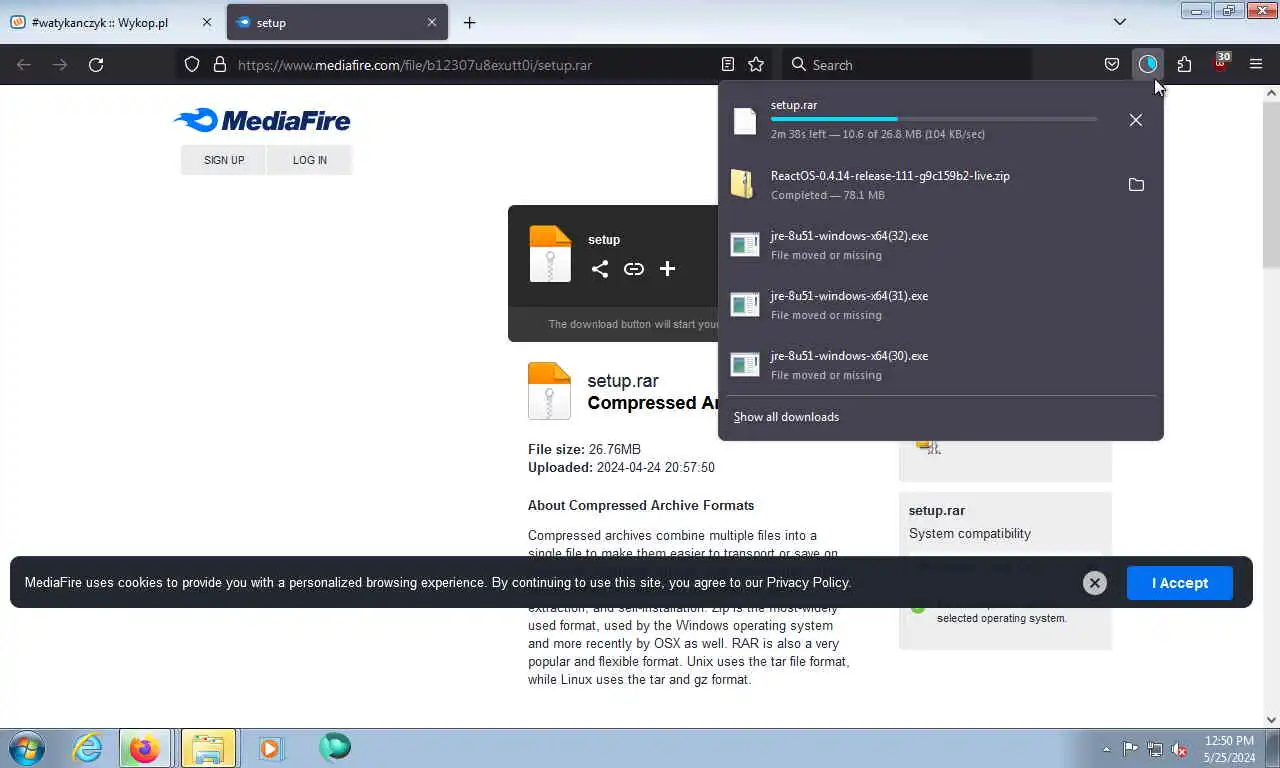The width and height of the screenshot is (1280, 768).
Task: Click the downloads progress toolbar icon
Action: [x=1147, y=64]
